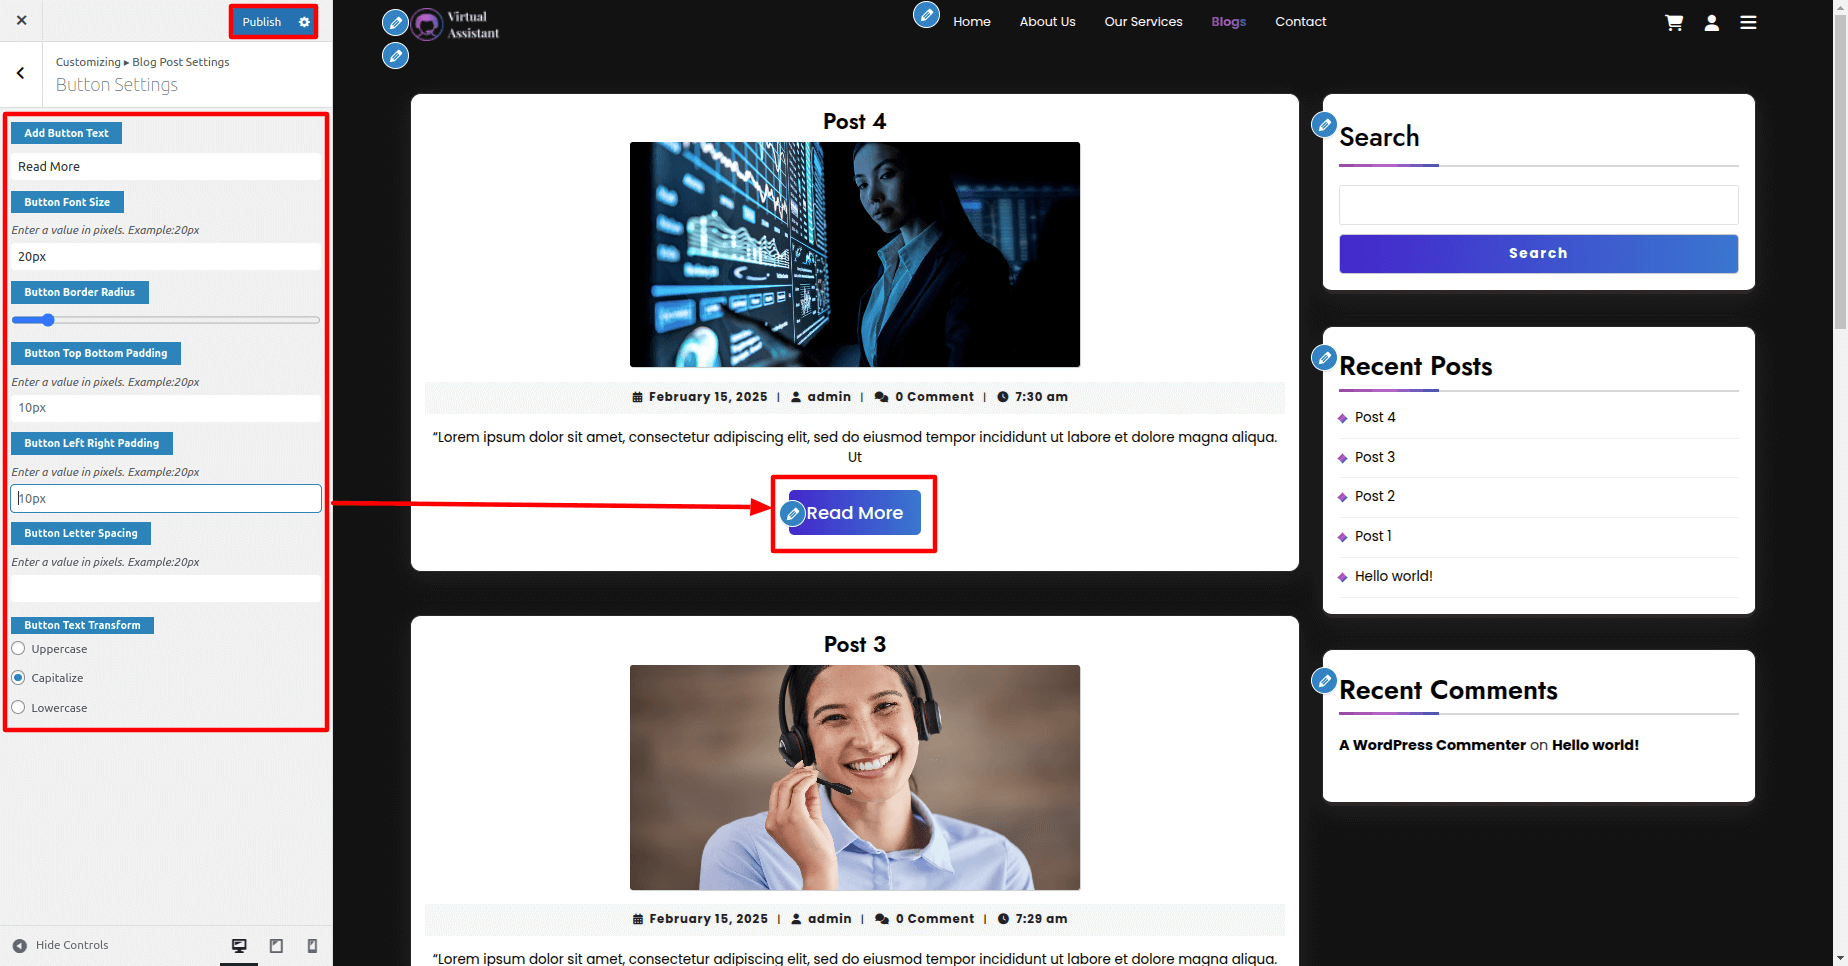Viewport: 1848px width, 966px height.
Task: Click the 0 Comment text on Post 4
Action: (934, 397)
